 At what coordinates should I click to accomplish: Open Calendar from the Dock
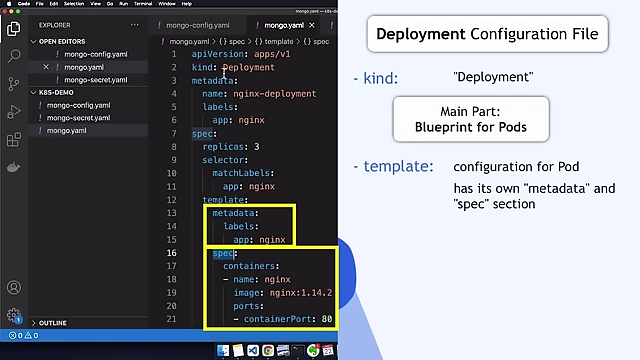[x=328, y=350]
